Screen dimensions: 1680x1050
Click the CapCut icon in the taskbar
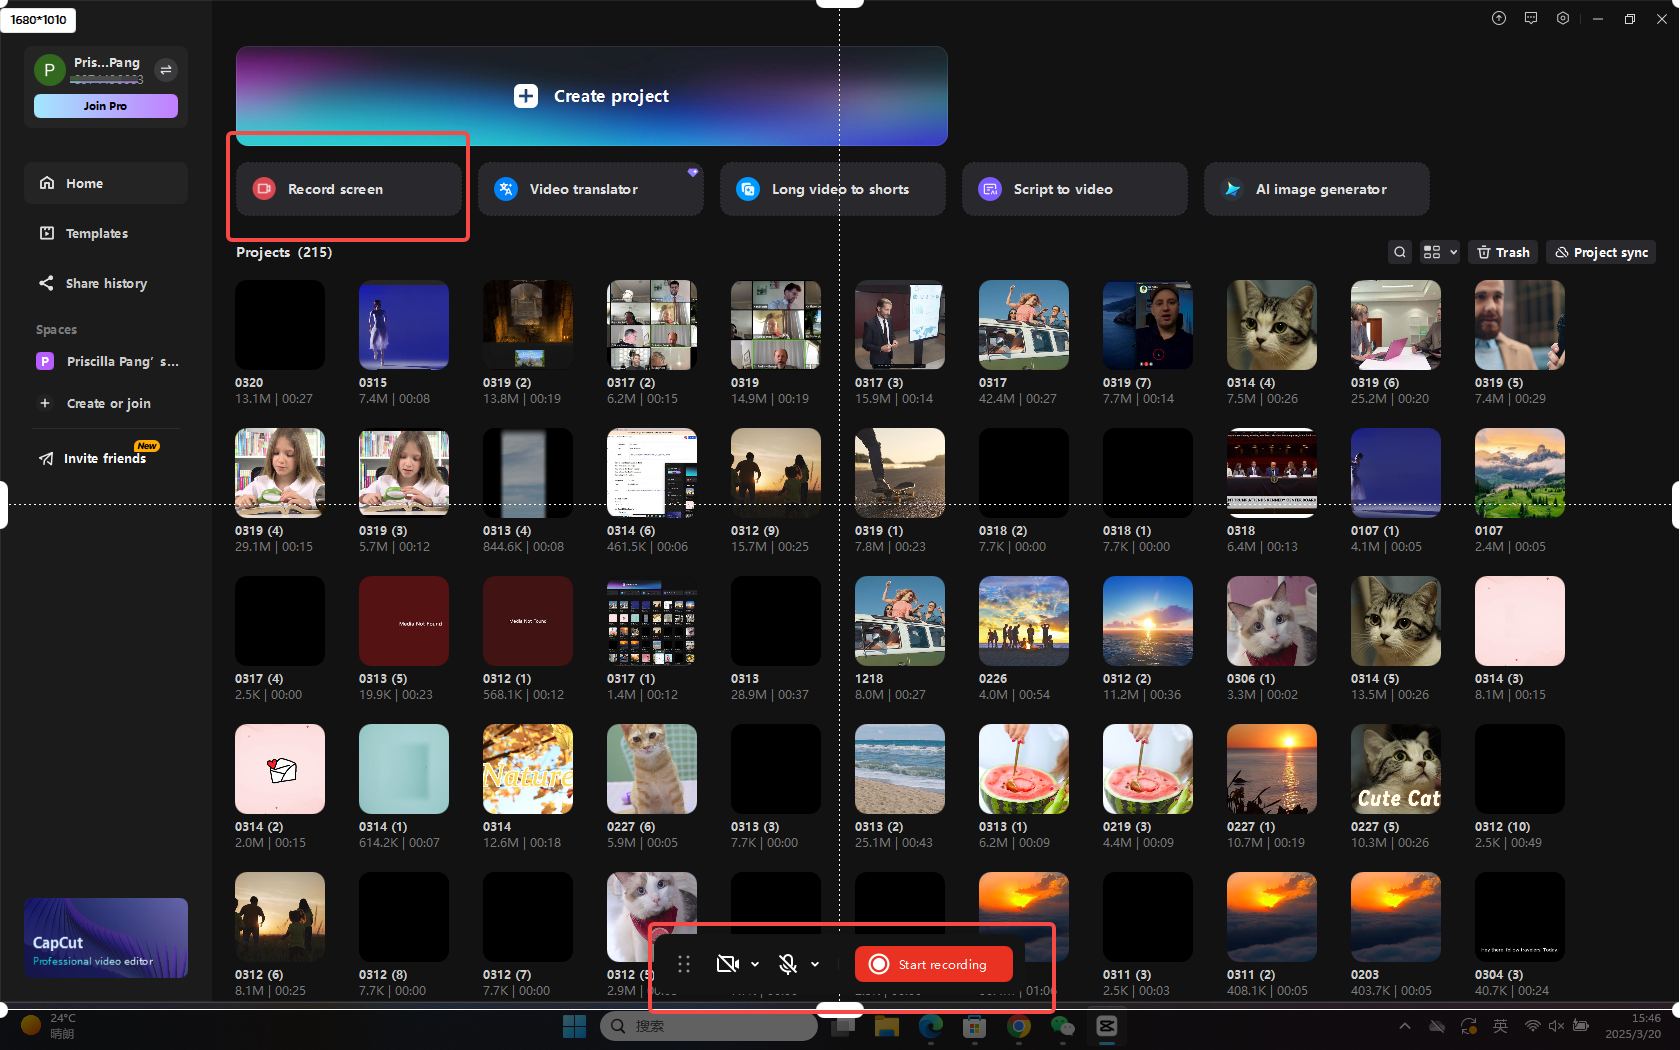[x=1107, y=1026]
